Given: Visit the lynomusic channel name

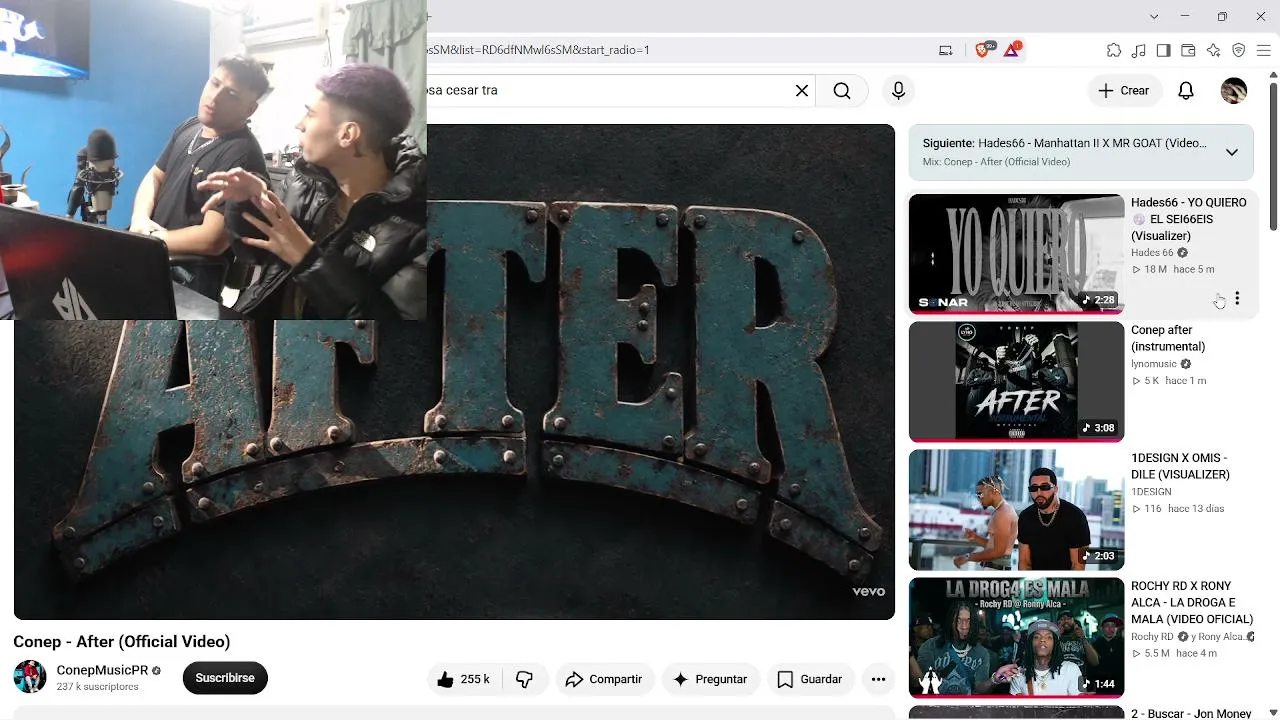Looking at the screenshot, I should pyautogui.click(x=1154, y=364).
